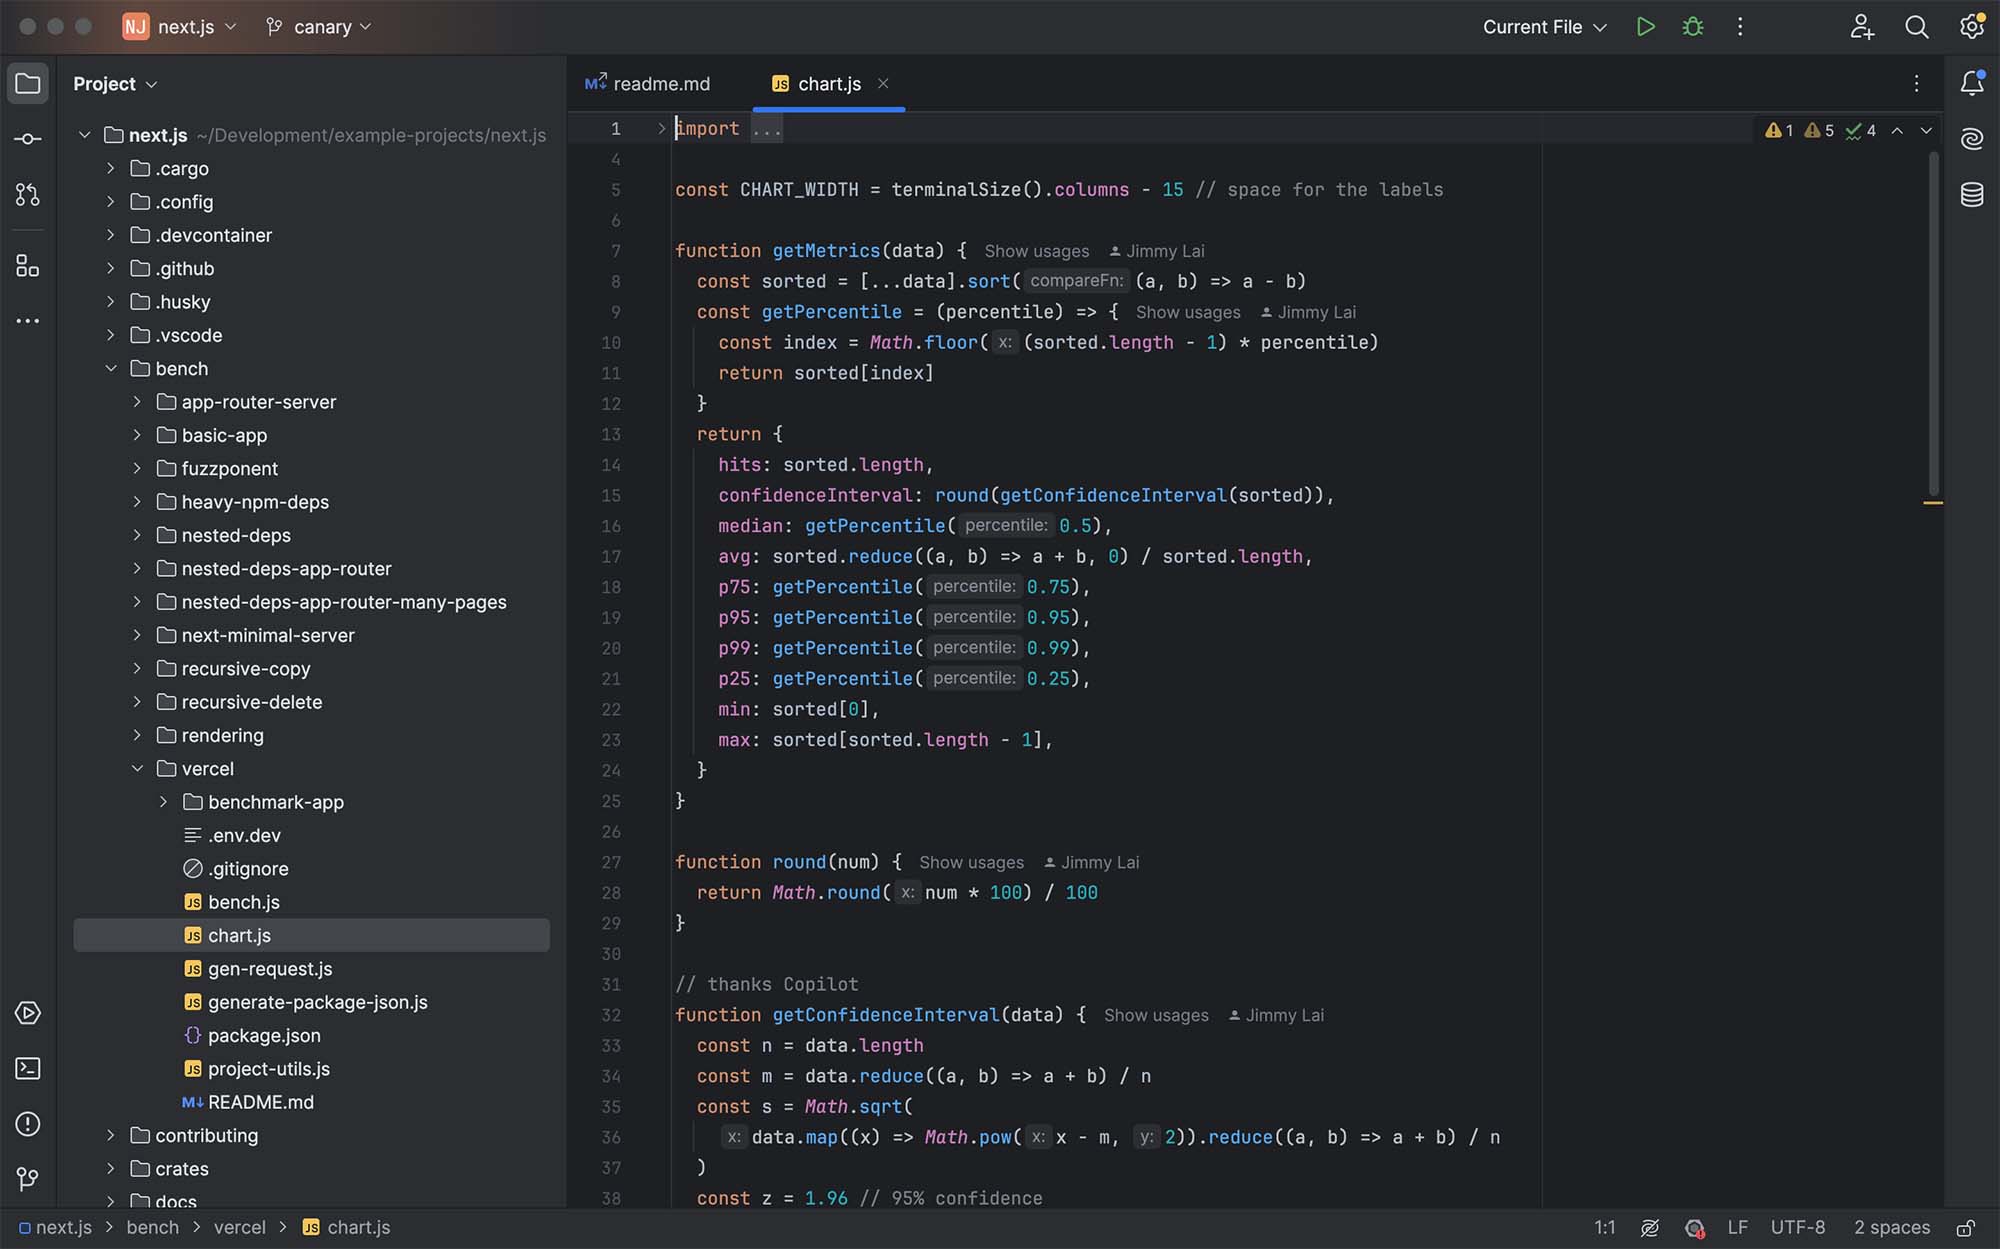
Task: Toggle highlighting with the crossed-eye status icon
Action: 1649,1227
